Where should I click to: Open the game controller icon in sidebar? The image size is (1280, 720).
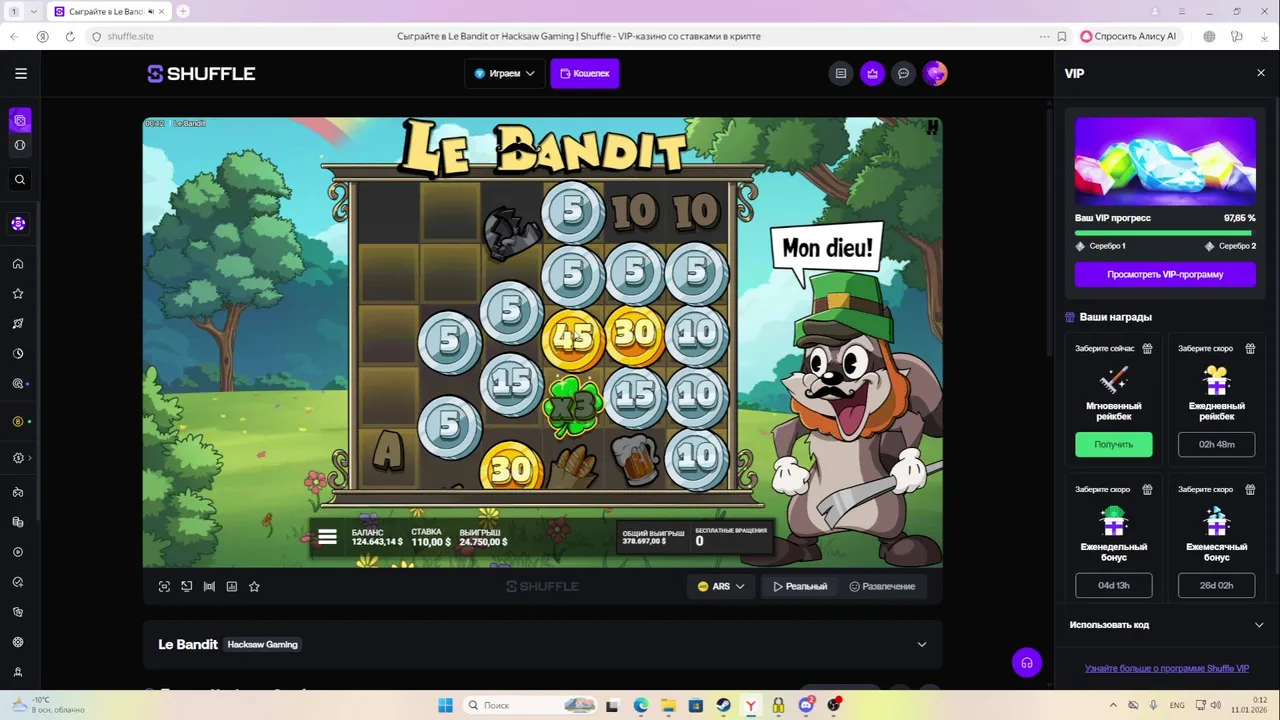pyautogui.click(x=18, y=492)
